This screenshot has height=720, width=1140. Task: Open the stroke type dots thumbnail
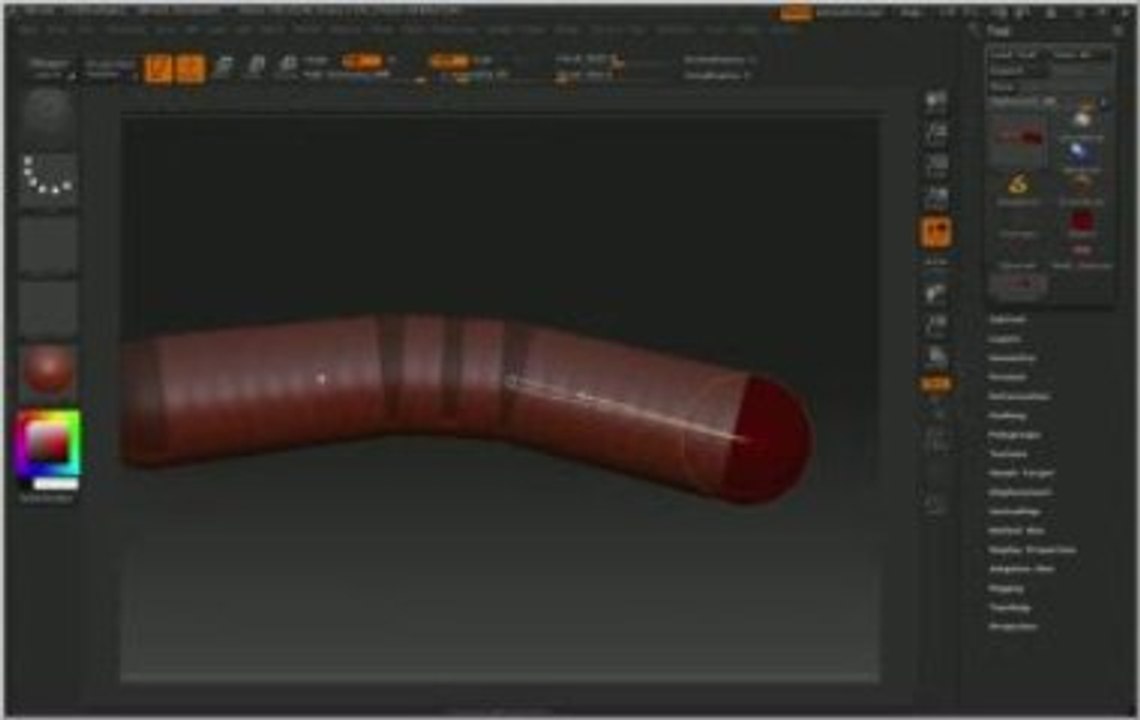[47, 179]
